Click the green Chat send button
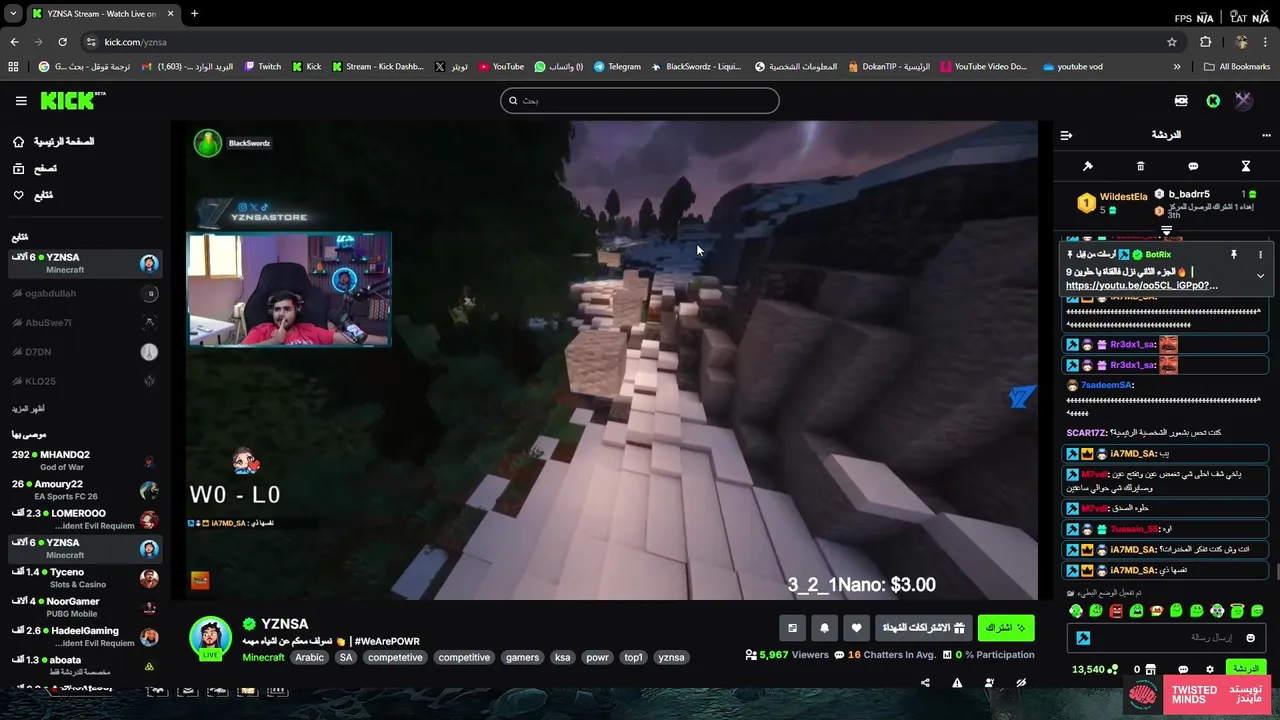Image resolution: width=1280 pixels, height=720 pixels. coord(1245,669)
